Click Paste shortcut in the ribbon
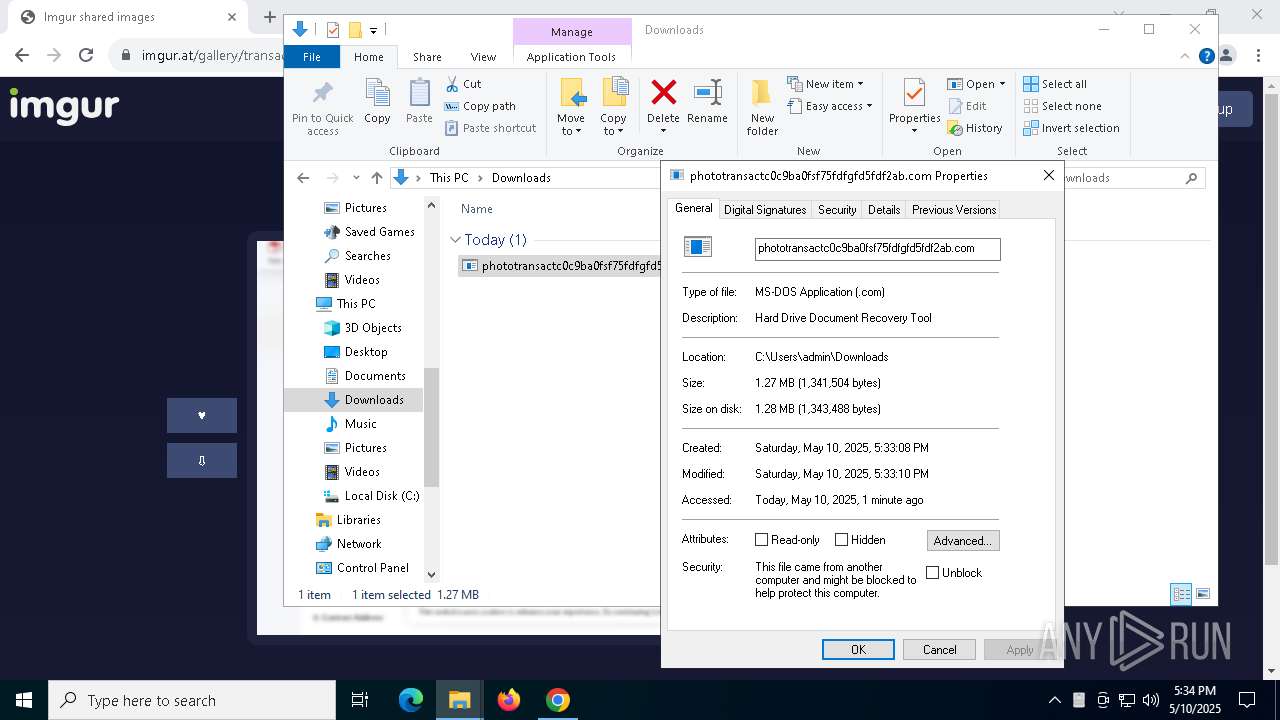 490,128
